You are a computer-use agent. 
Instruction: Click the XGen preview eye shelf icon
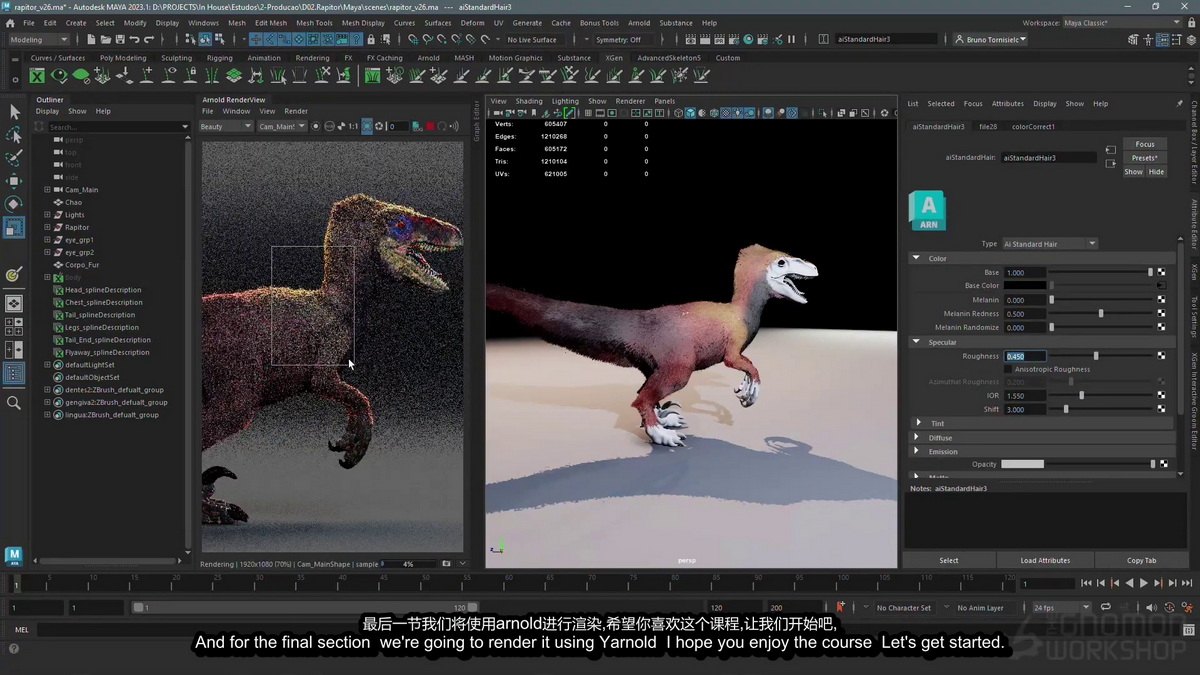click(x=59, y=76)
